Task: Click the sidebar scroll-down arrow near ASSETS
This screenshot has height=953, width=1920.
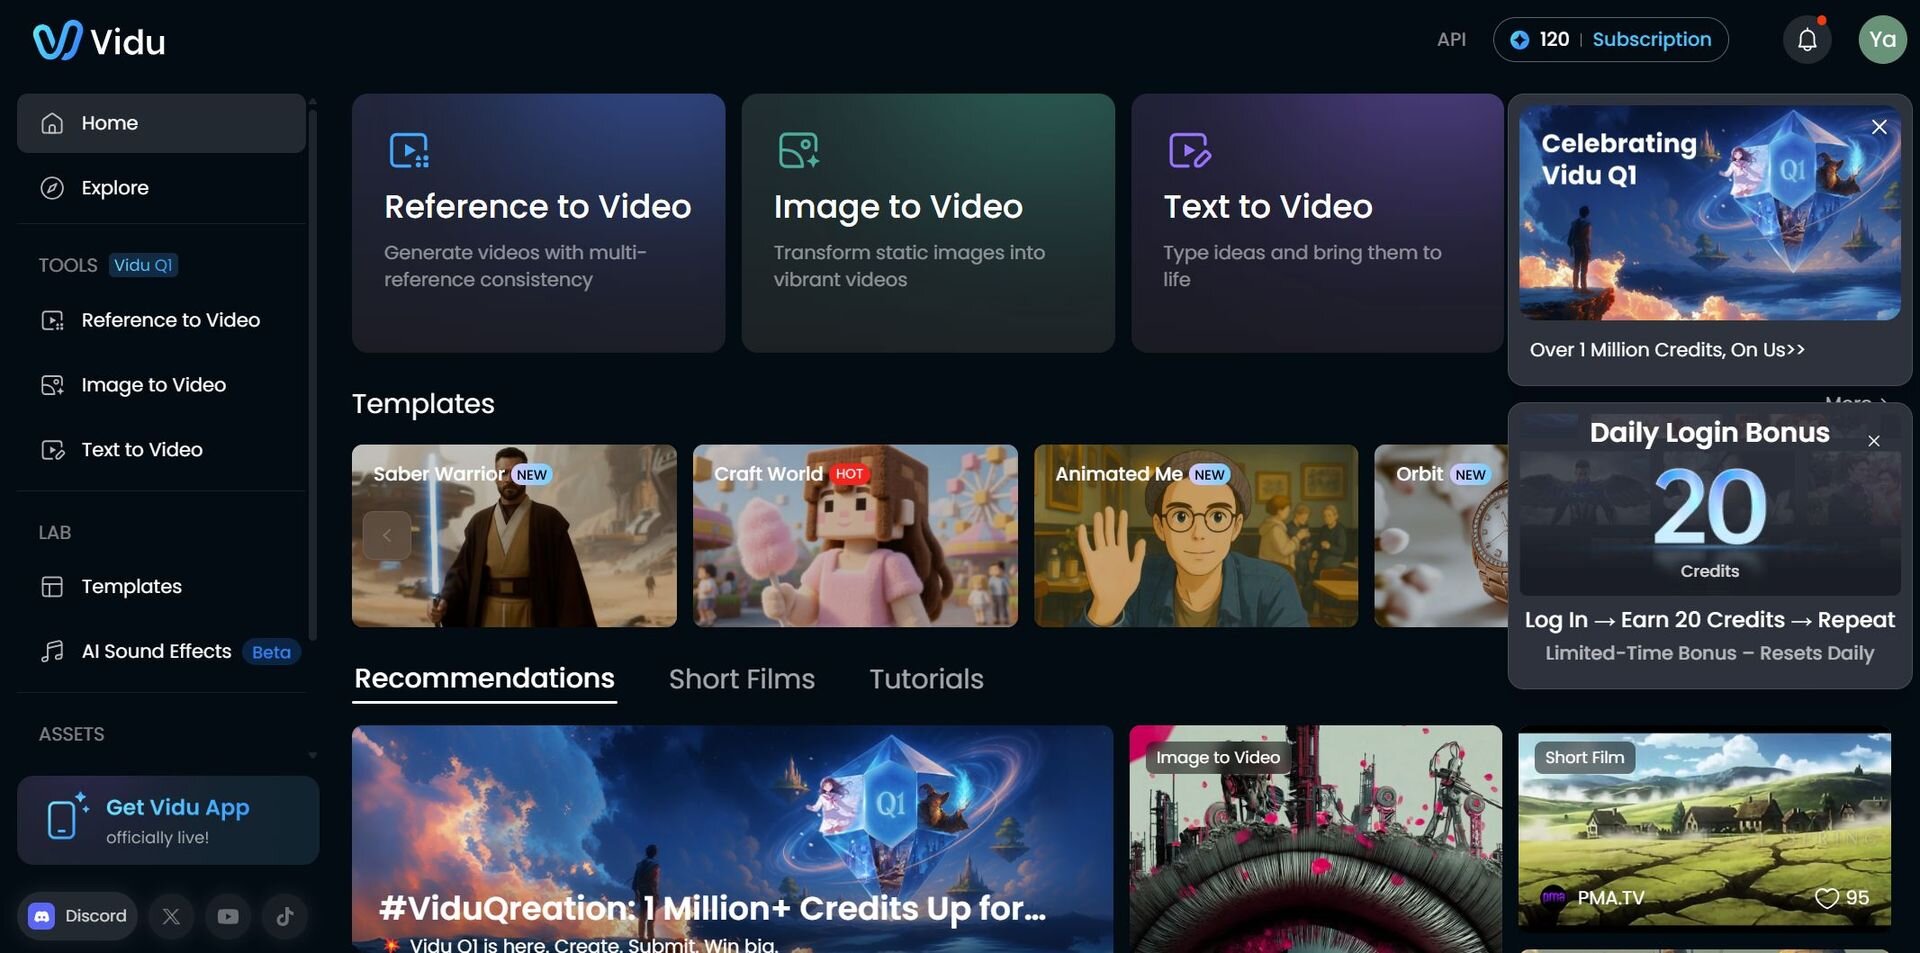Action: [x=312, y=755]
